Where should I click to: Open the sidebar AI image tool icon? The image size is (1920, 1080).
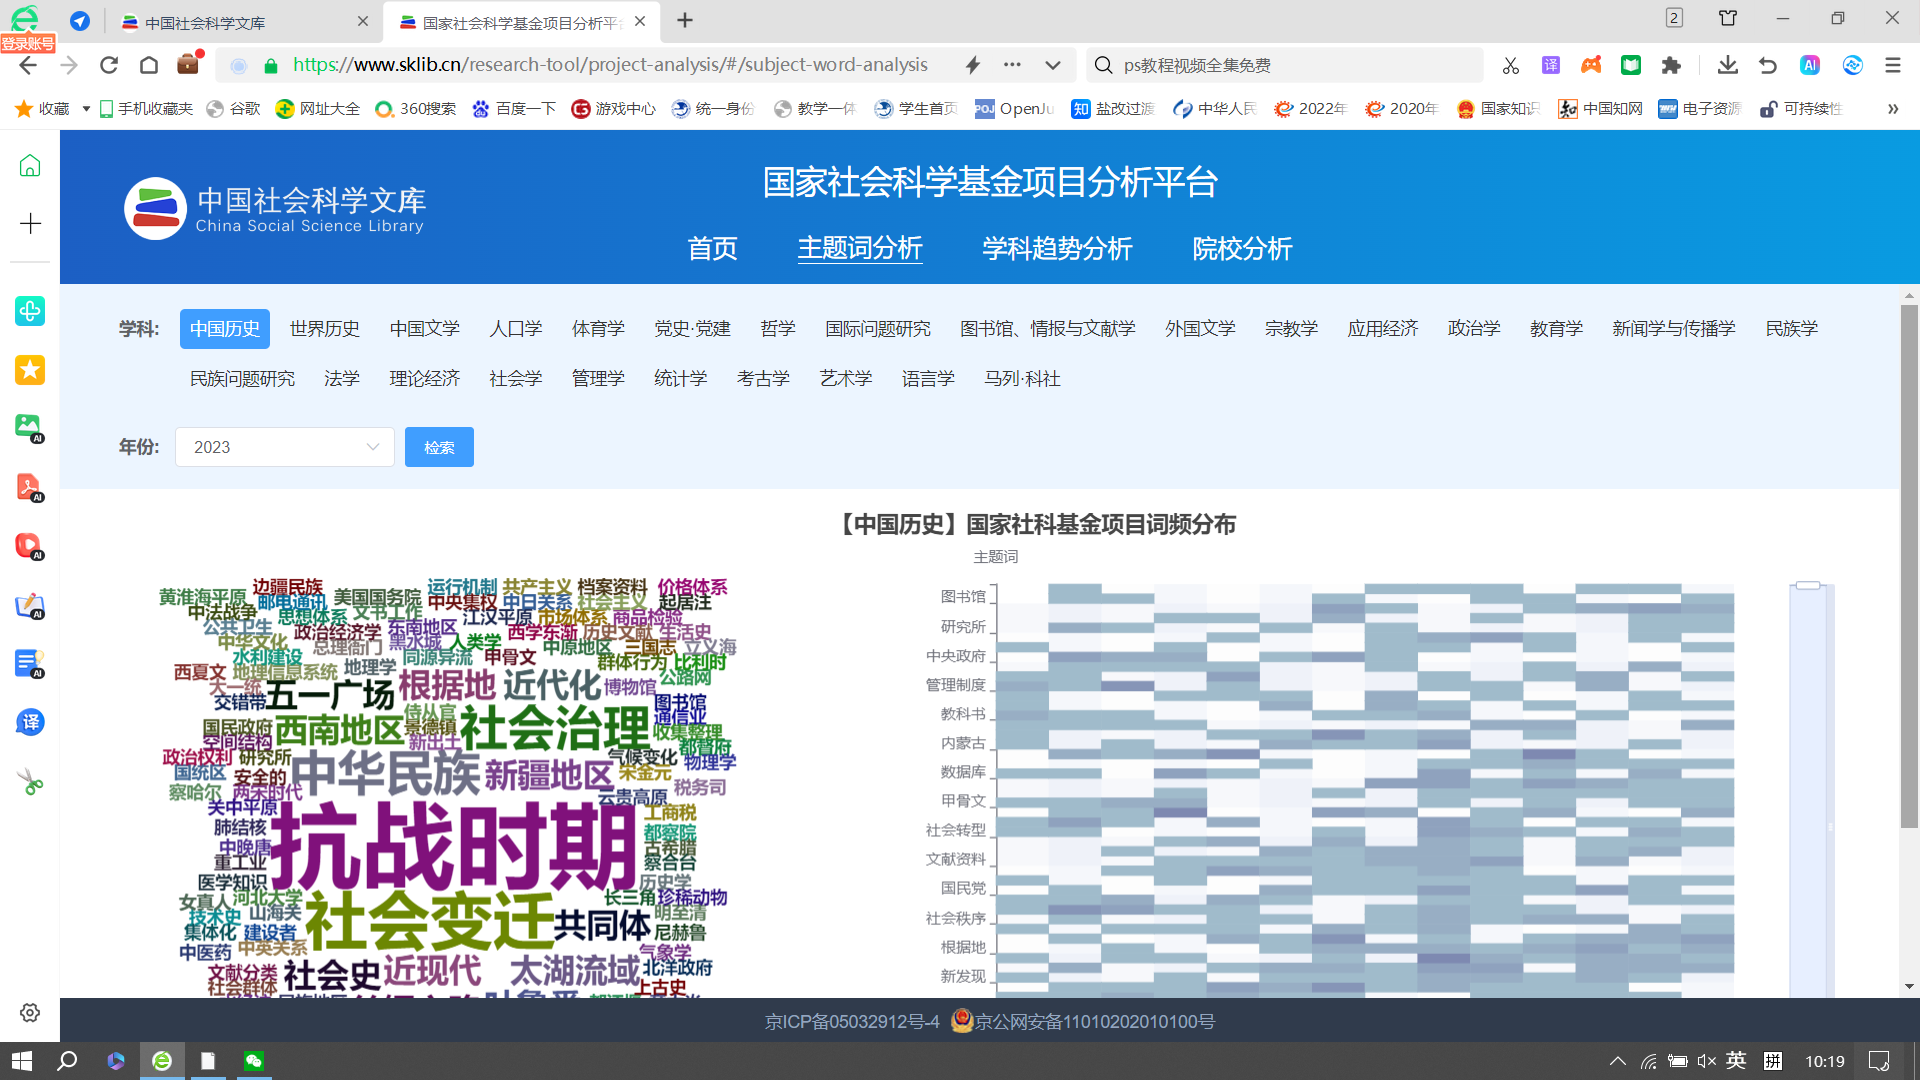30,428
